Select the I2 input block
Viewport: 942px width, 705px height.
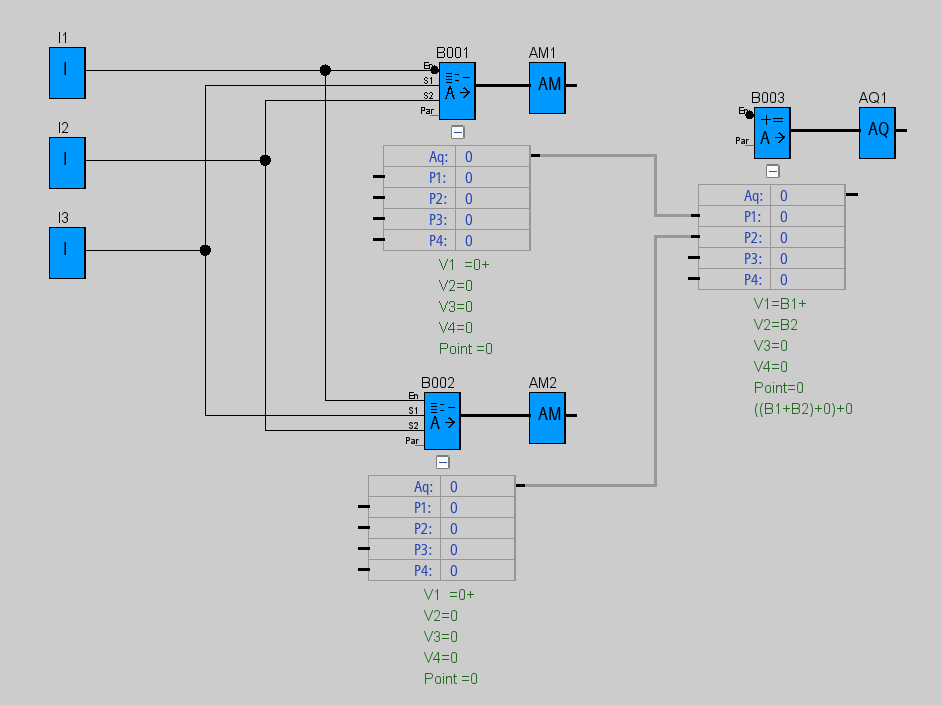click(x=67, y=163)
